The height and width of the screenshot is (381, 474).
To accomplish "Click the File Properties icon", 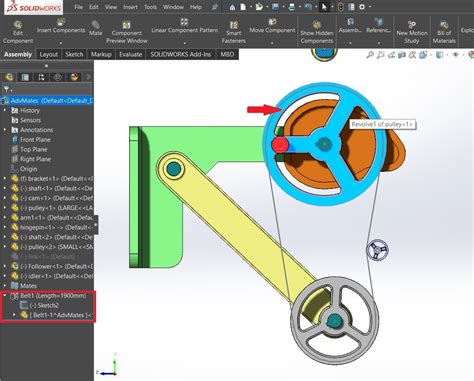I will [351, 7].
